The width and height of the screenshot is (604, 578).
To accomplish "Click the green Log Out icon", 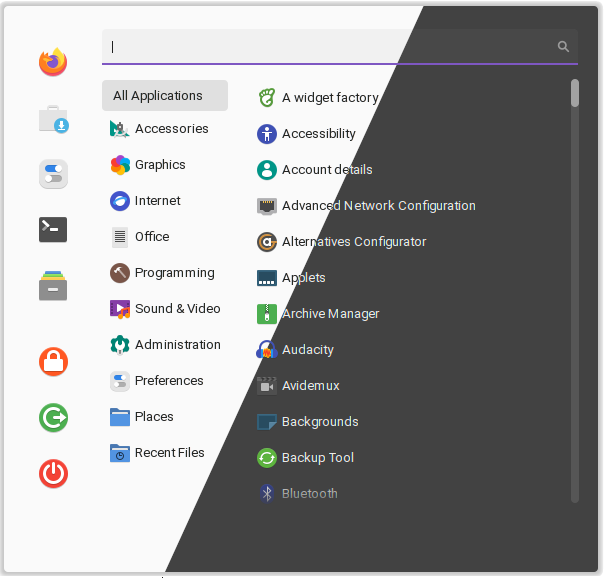I will tap(53, 417).
